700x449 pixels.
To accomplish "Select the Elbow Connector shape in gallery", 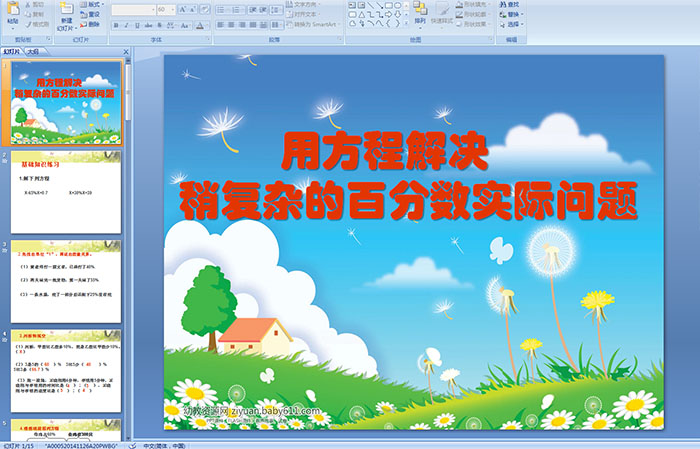I will 371,15.
